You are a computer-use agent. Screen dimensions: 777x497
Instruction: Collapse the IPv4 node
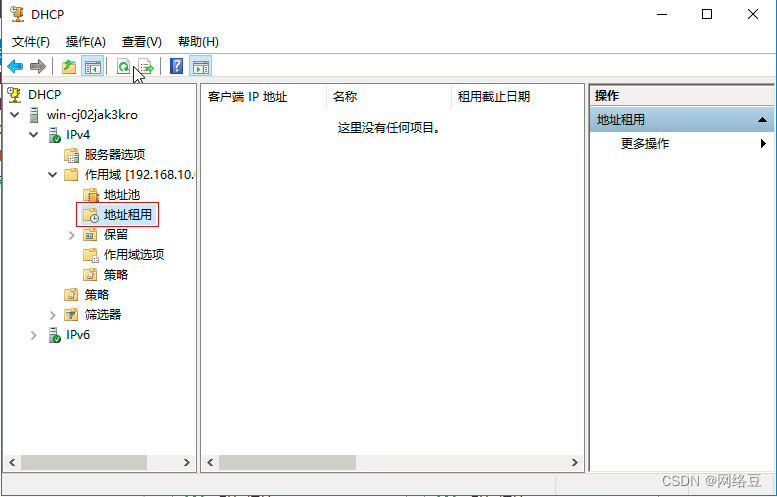34,135
